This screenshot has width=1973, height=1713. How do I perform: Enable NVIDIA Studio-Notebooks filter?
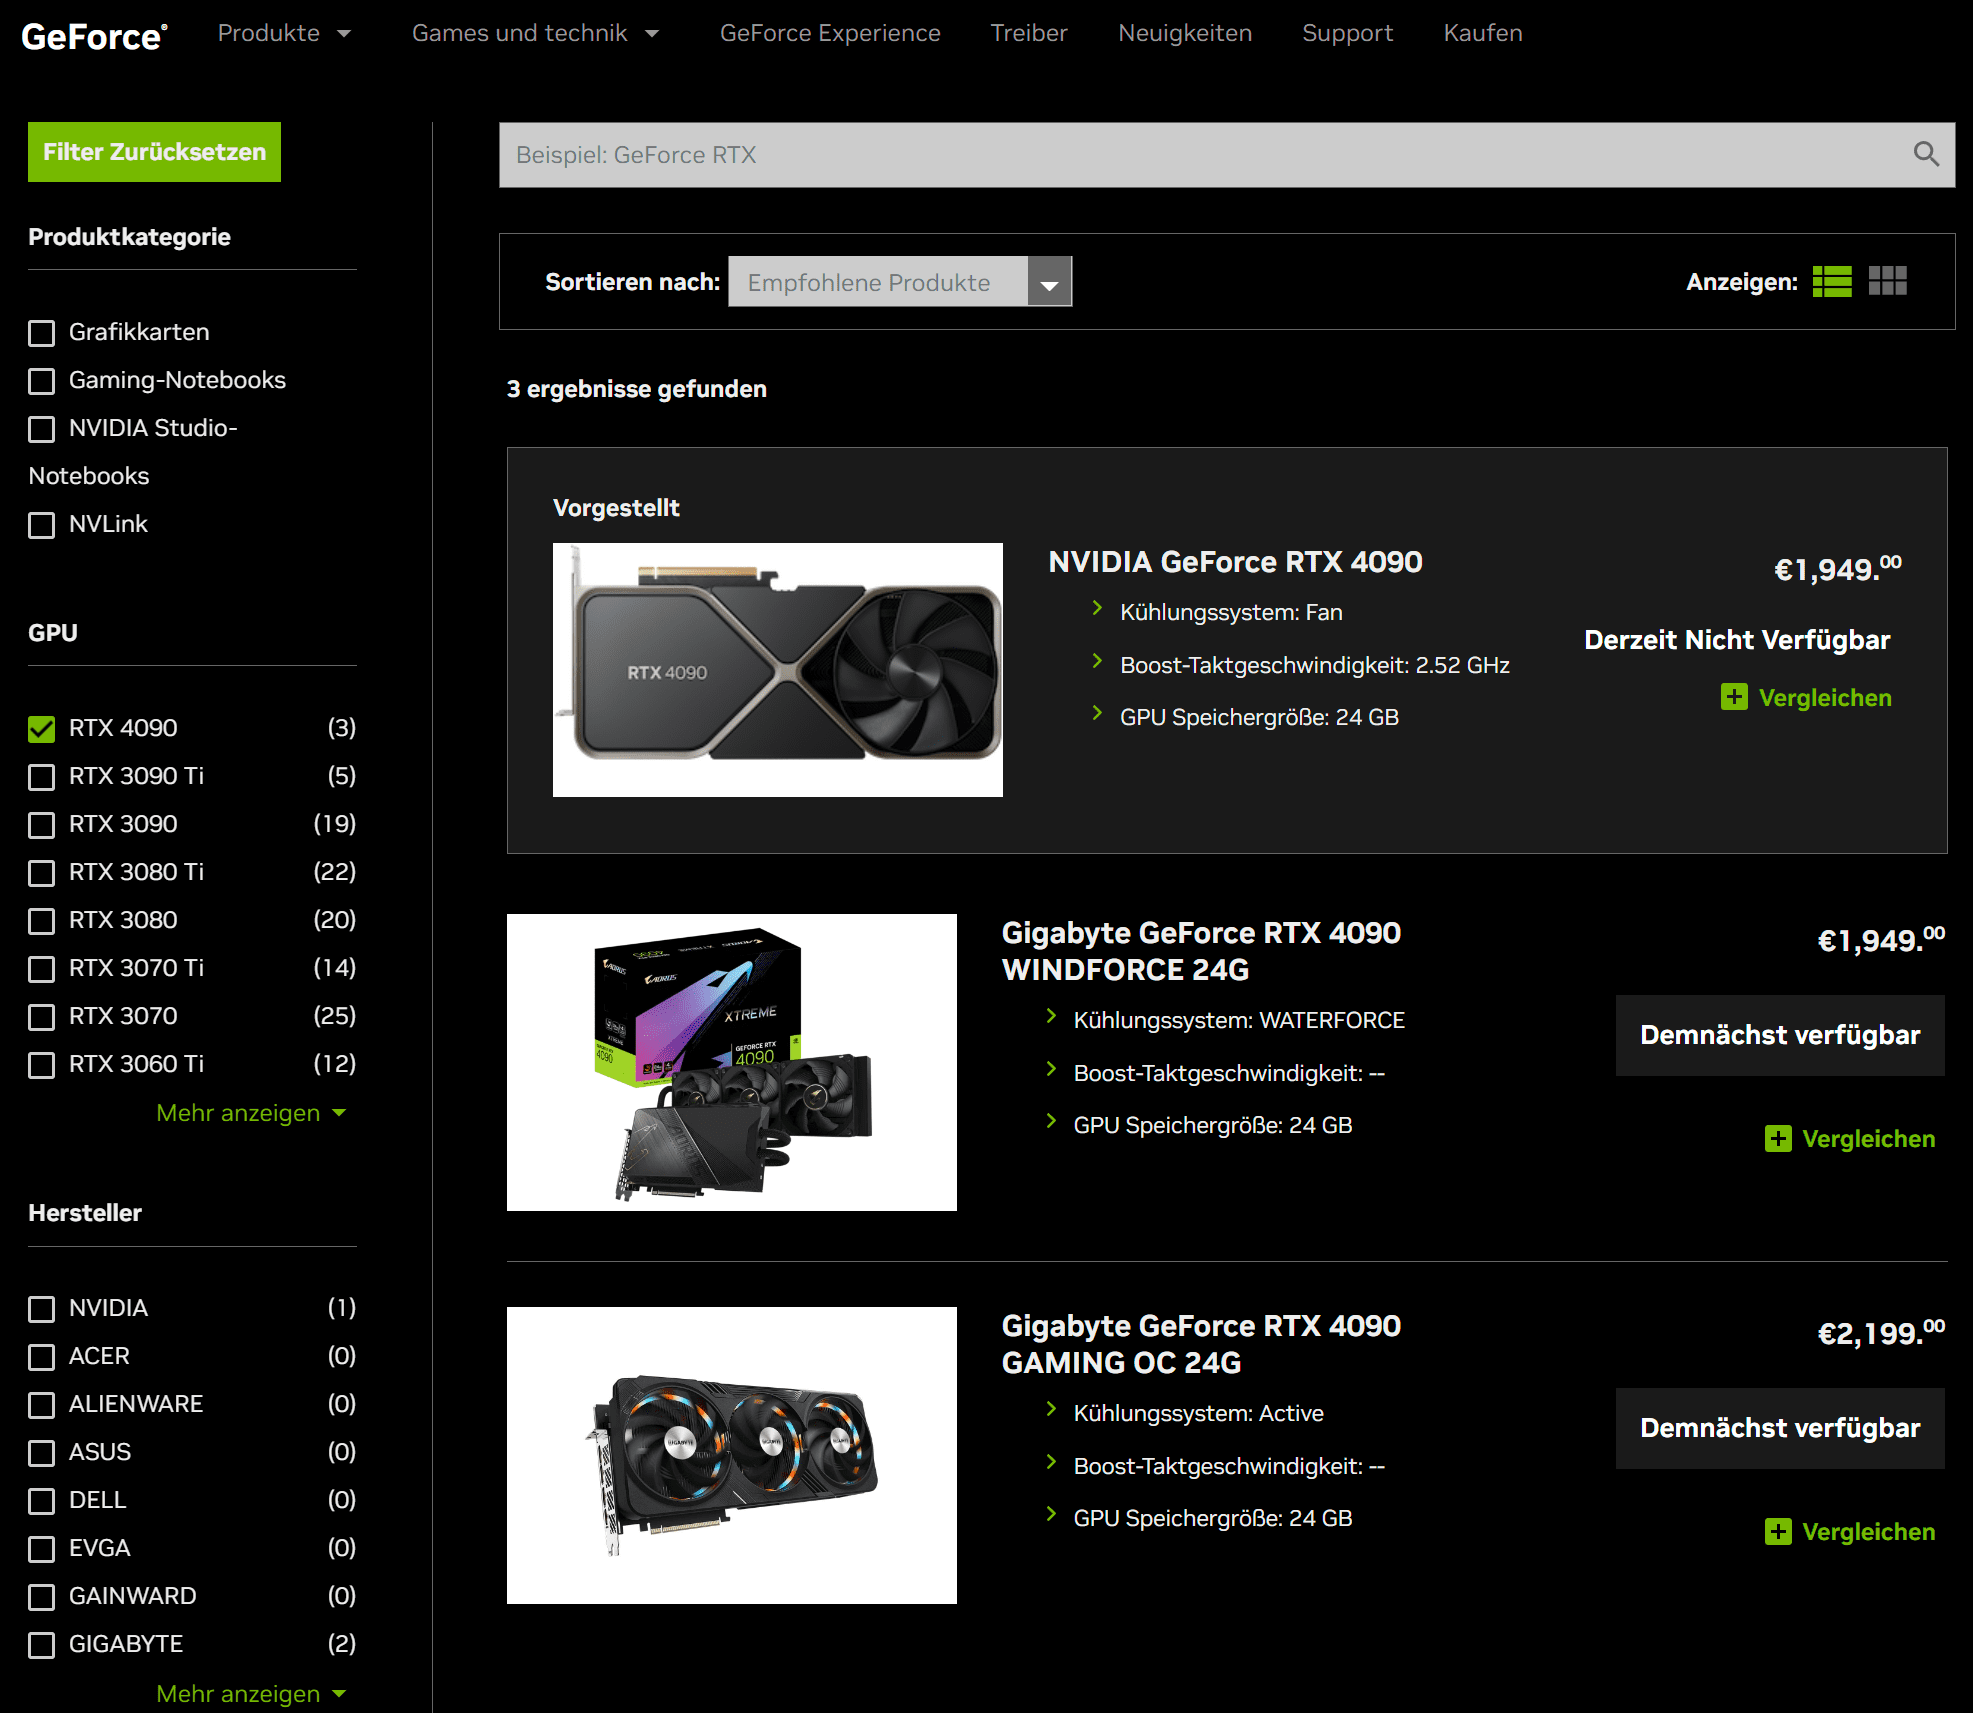coord(41,429)
